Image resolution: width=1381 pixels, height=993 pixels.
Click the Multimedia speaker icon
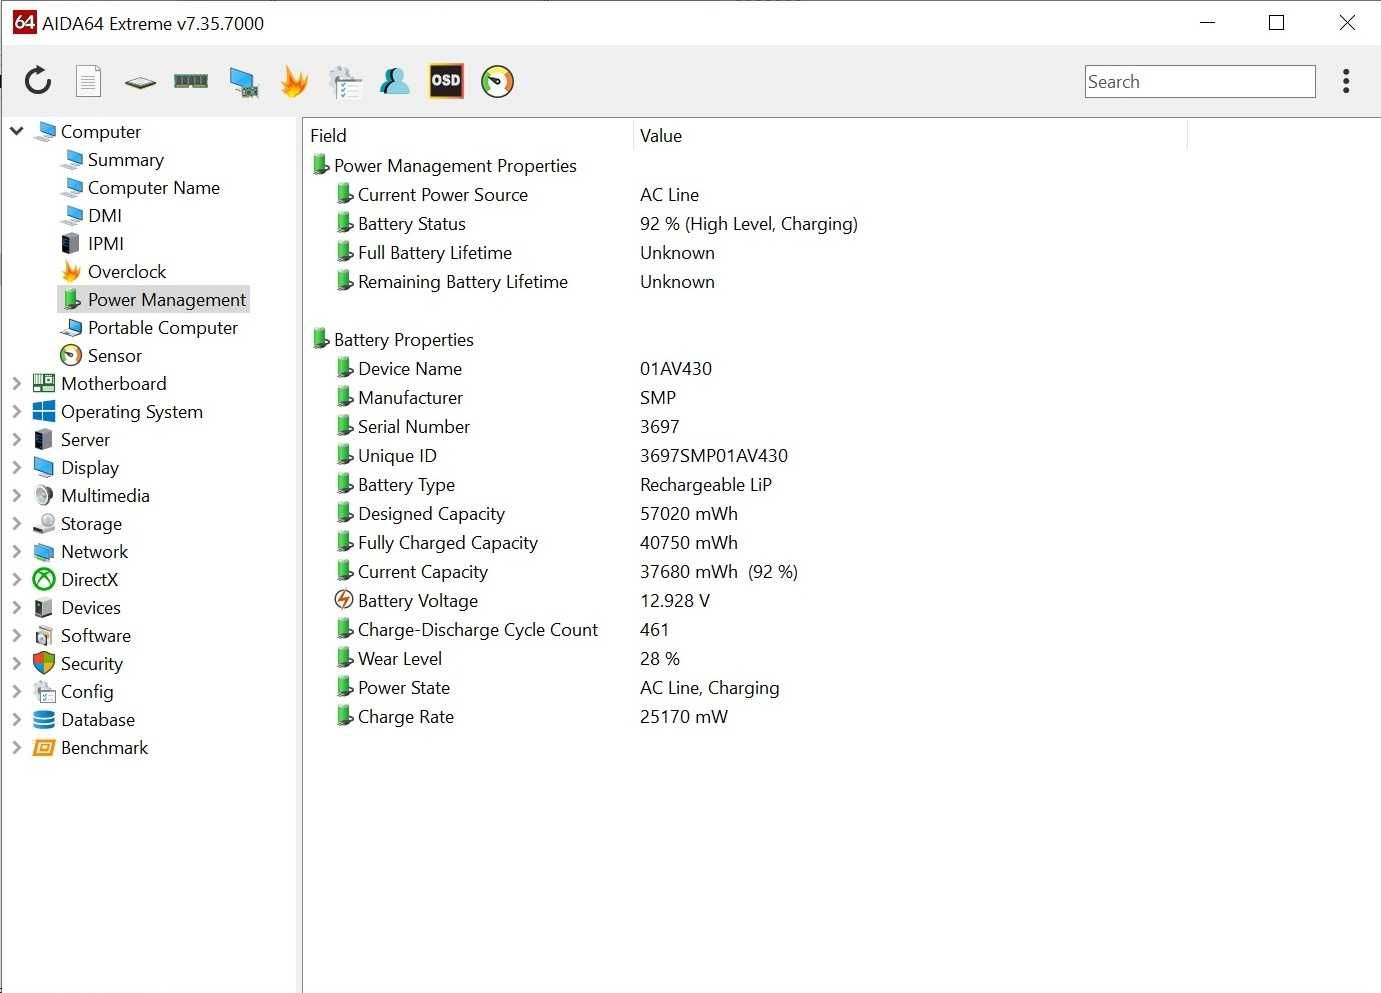(x=44, y=495)
